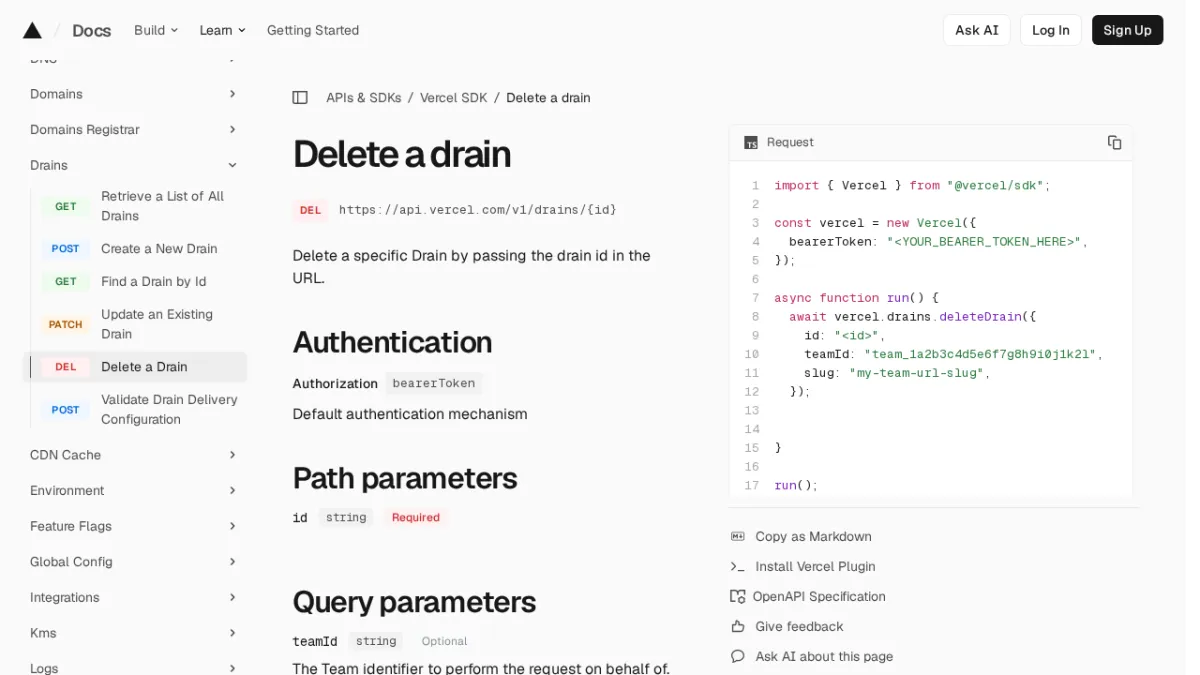Click the Copy as Markdown icon

tap(738, 537)
